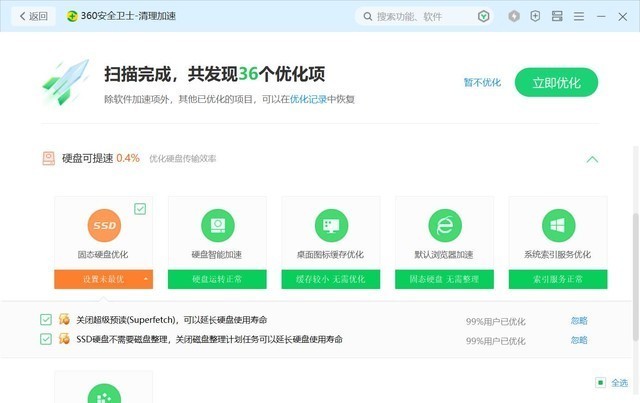Open the hamburger main menu
640x403 pixels.
(579, 16)
